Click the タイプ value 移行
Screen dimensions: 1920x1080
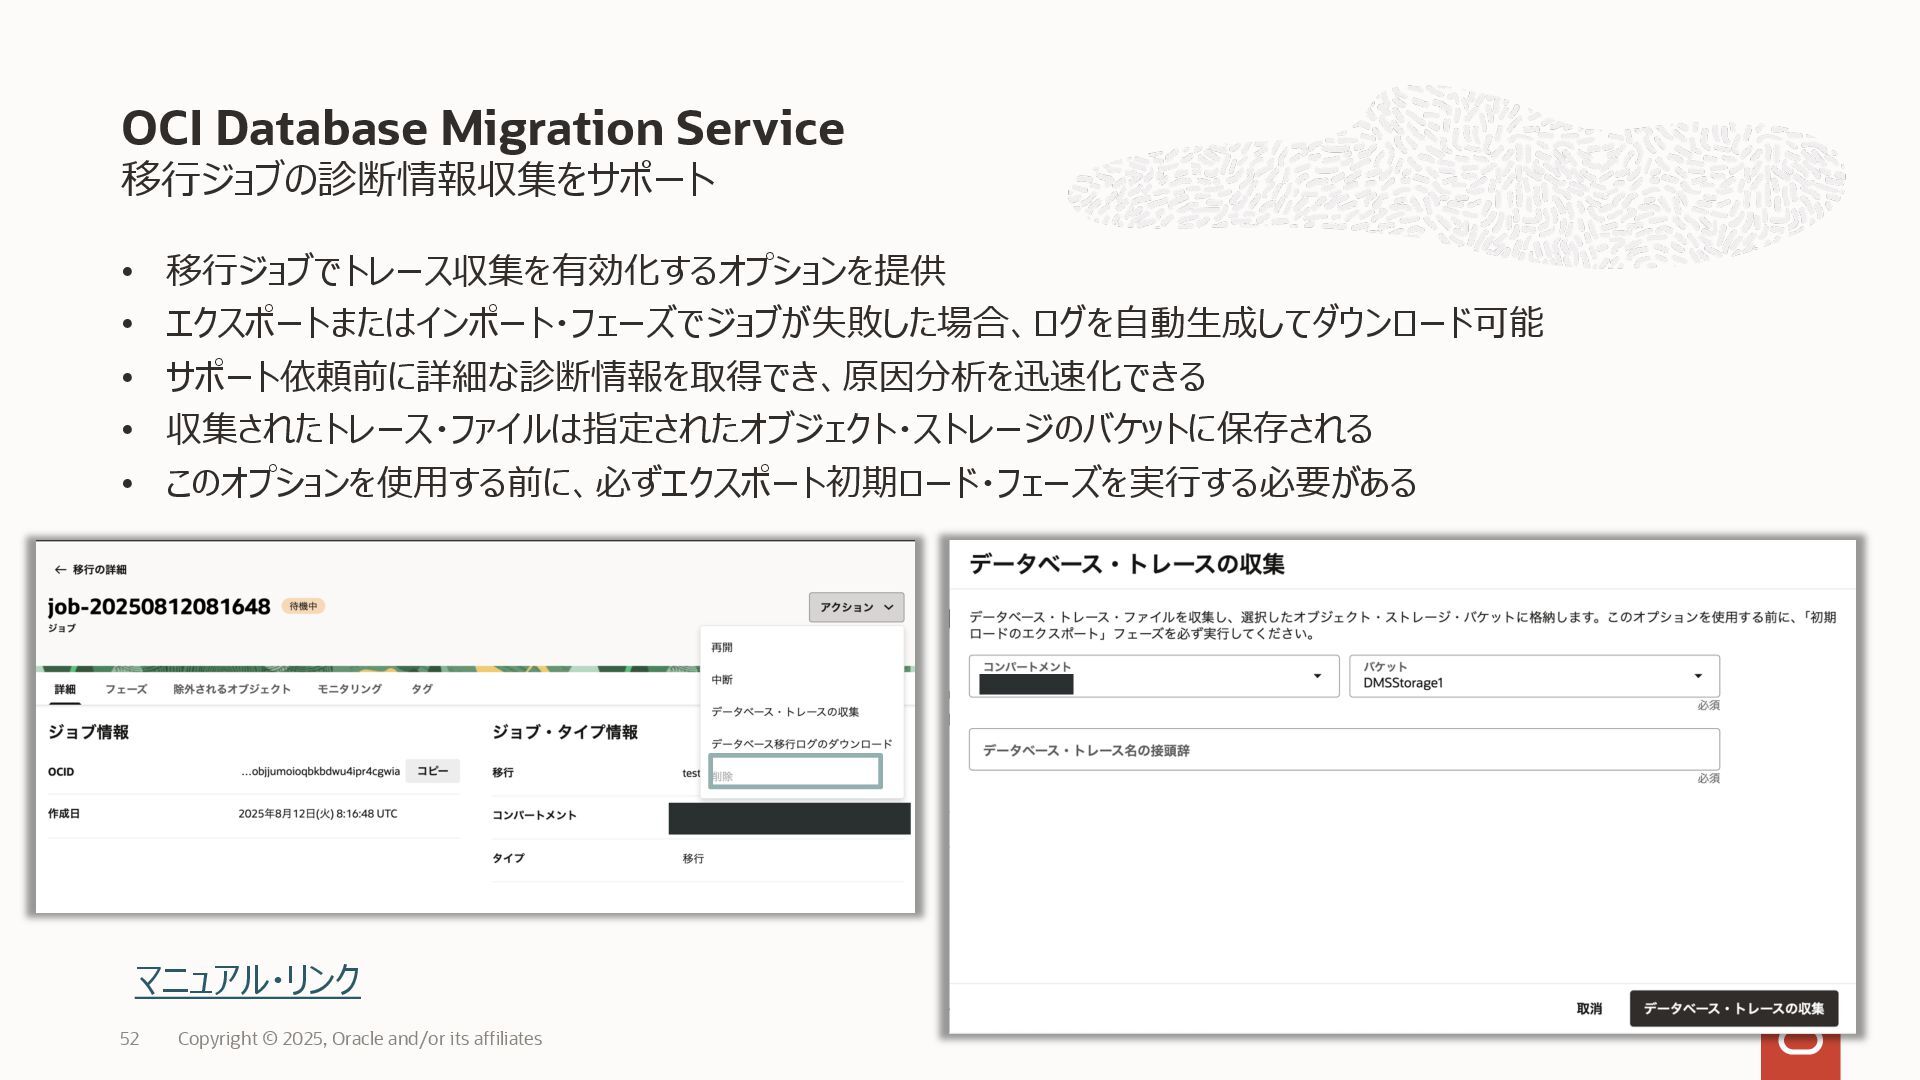coord(693,858)
